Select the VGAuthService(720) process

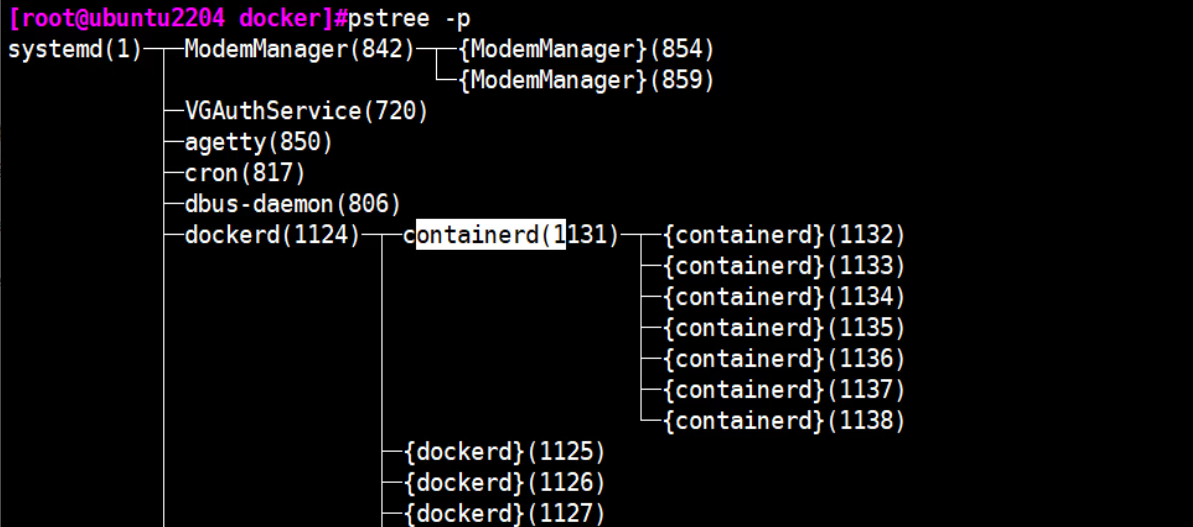[306, 112]
